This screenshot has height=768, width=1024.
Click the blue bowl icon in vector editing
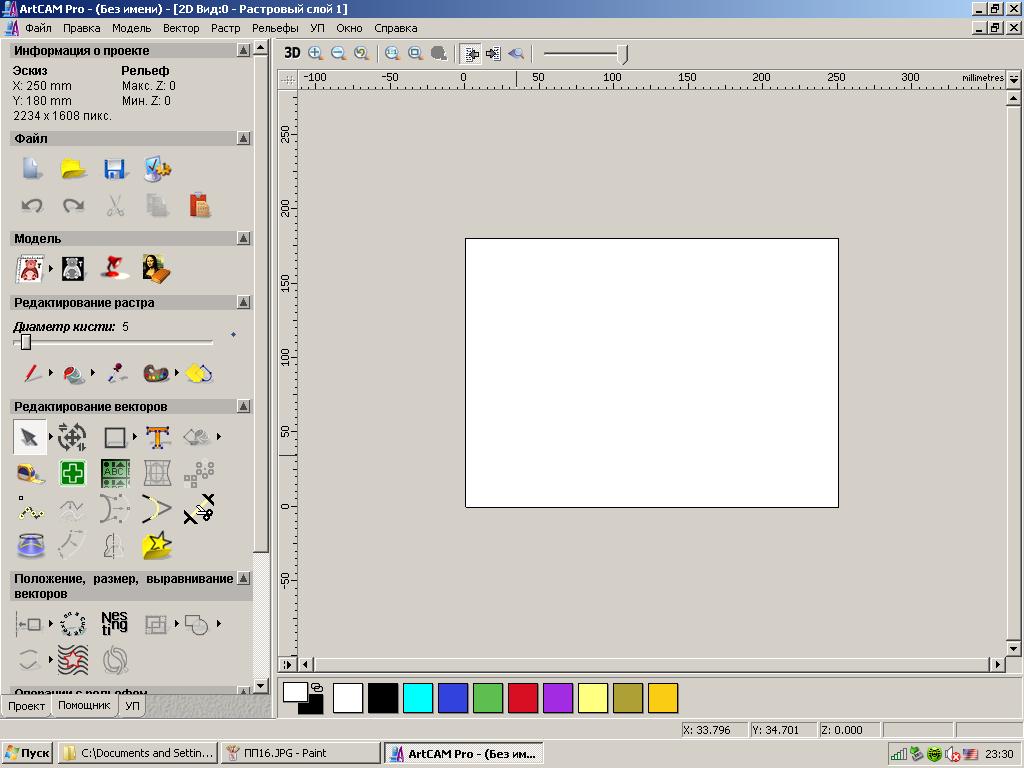(31, 545)
